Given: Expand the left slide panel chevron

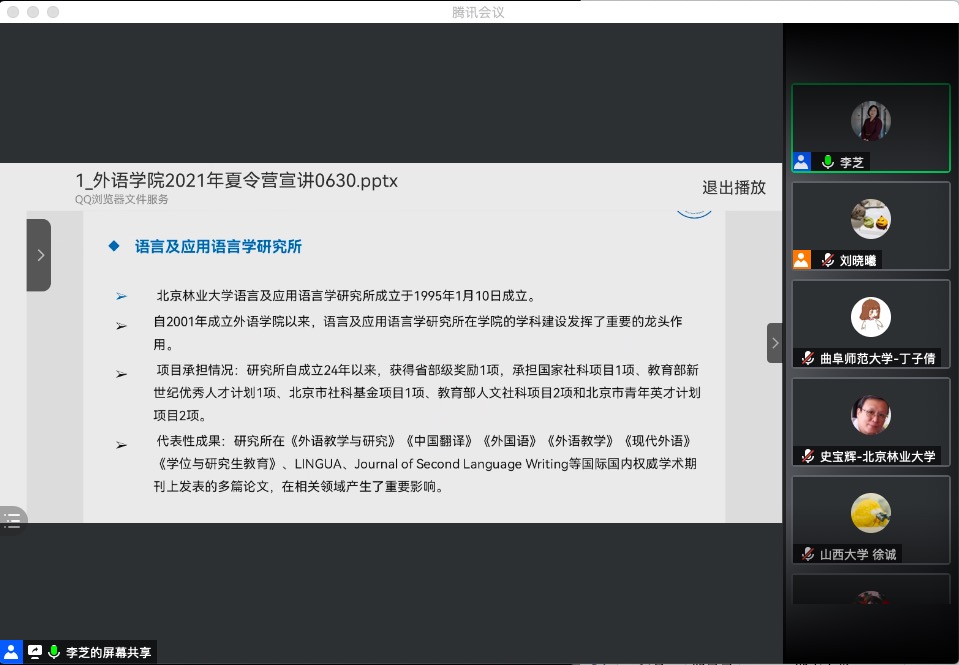Looking at the screenshot, I should (x=40, y=255).
